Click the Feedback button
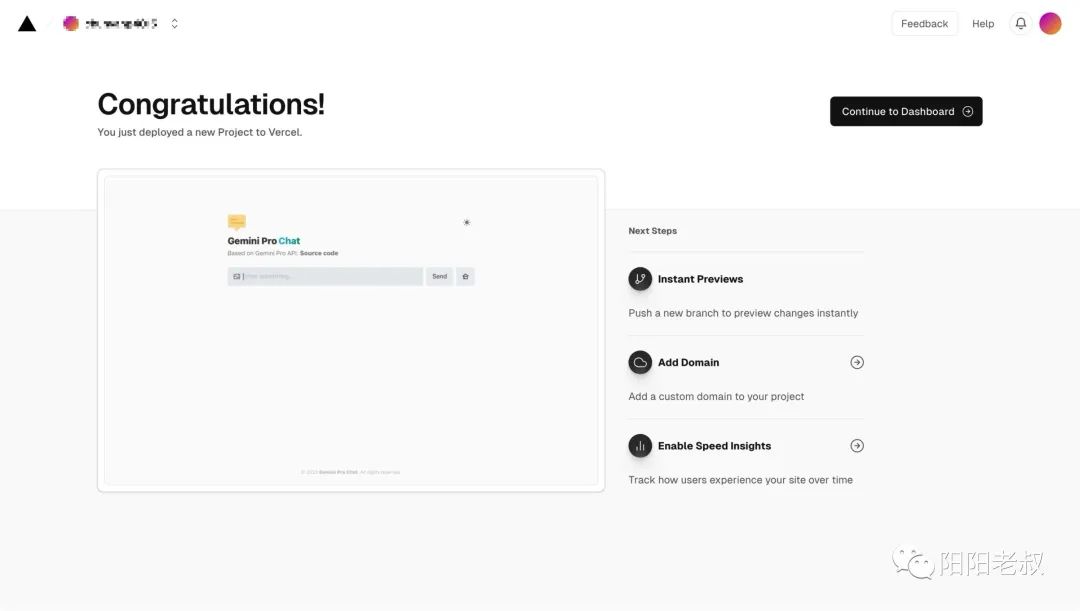The height and width of the screenshot is (611, 1080). tap(924, 24)
